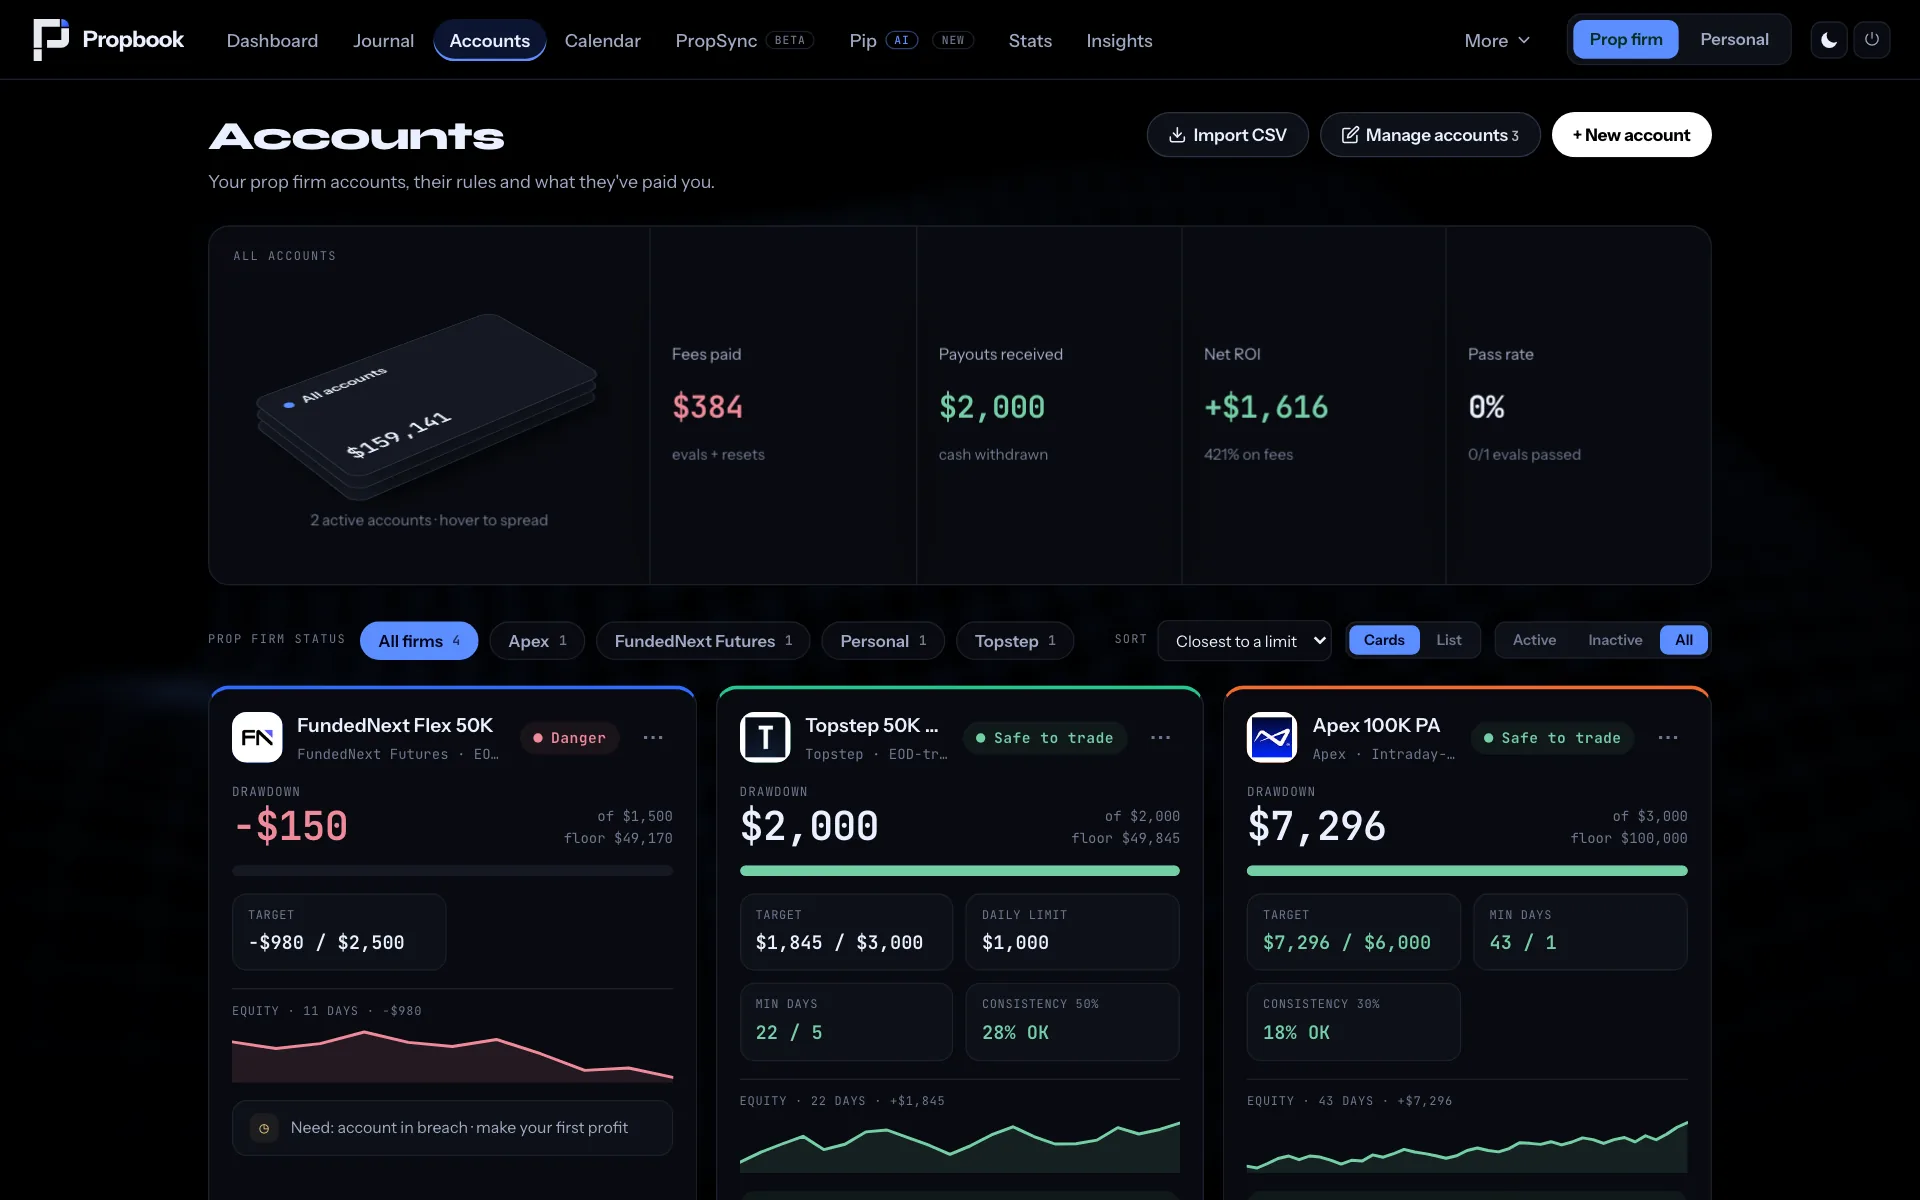
Task: Click the Propbook logo icon
Action: click(x=51, y=40)
